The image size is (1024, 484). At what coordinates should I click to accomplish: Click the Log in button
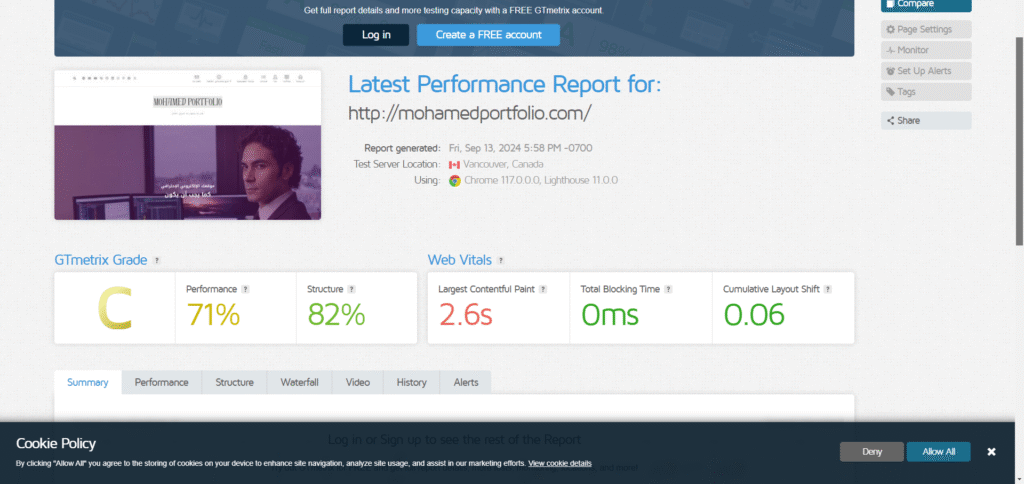coord(376,35)
